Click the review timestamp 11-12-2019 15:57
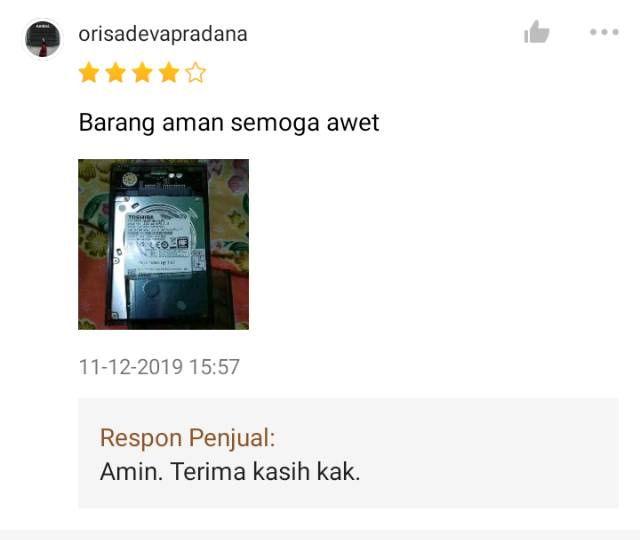Screen dimensions: 640x540 [159, 367]
